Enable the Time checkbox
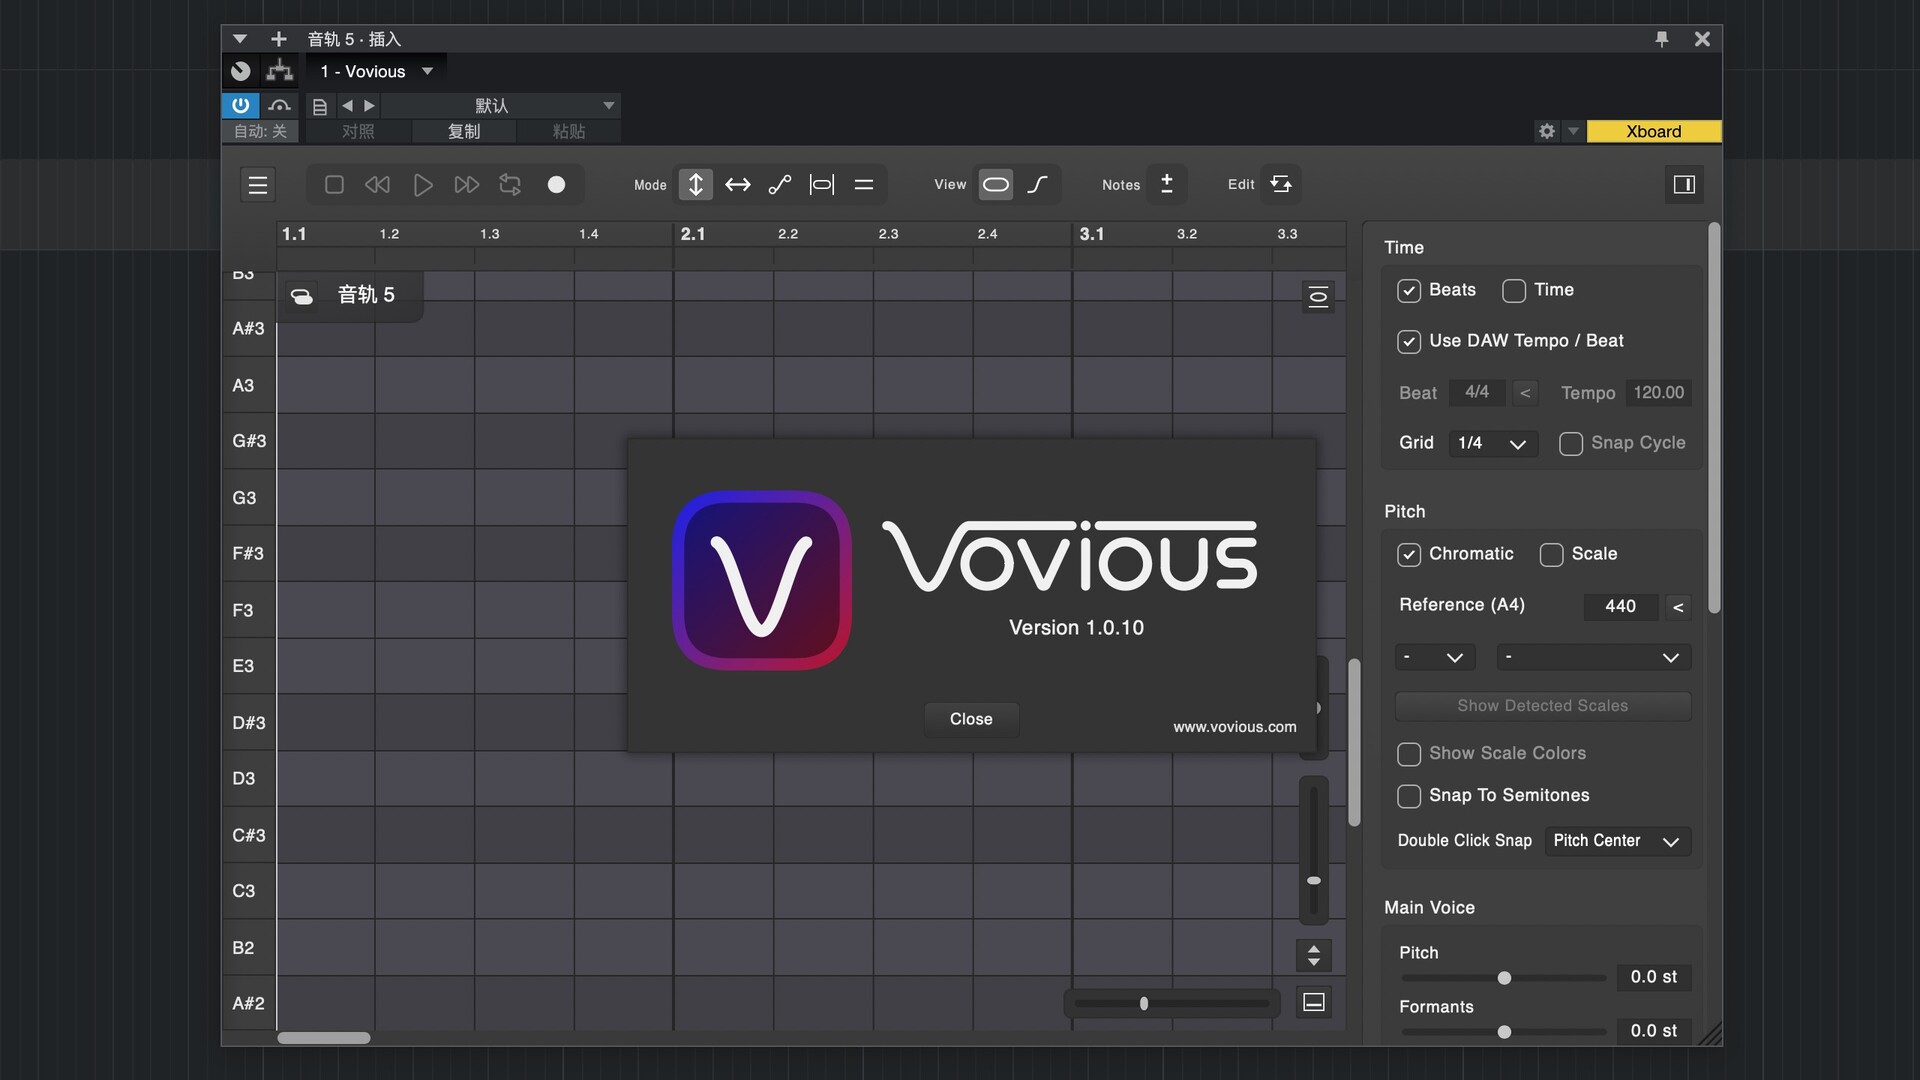This screenshot has width=1920, height=1080. pos(1514,291)
